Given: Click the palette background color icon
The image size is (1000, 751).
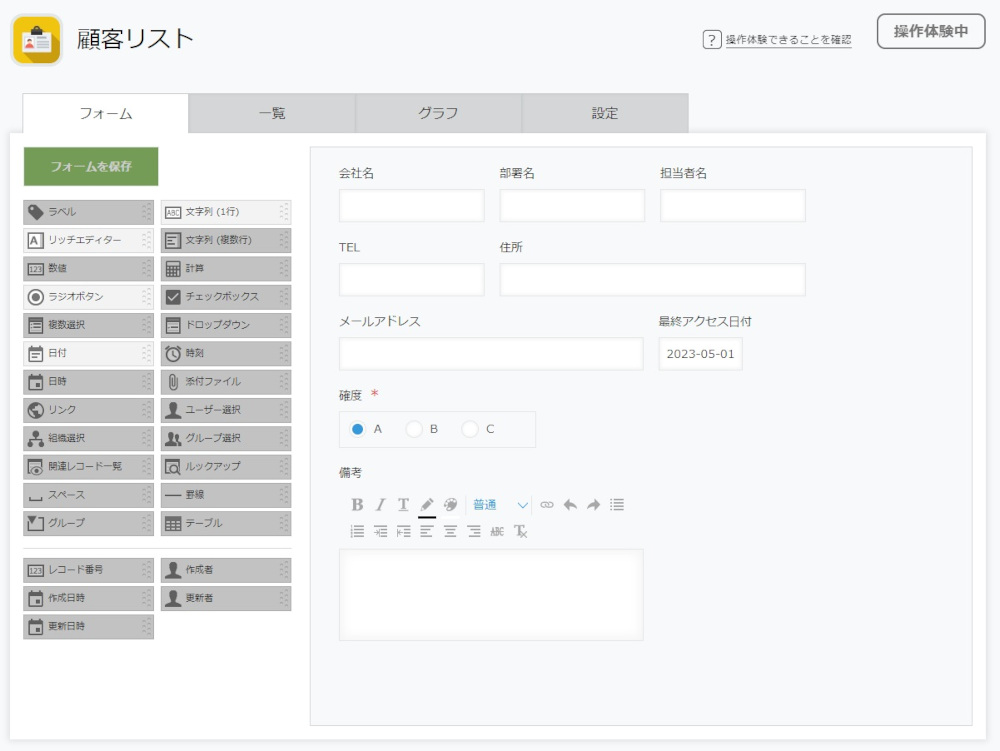Looking at the screenshot, I should (x=450, y=505).
